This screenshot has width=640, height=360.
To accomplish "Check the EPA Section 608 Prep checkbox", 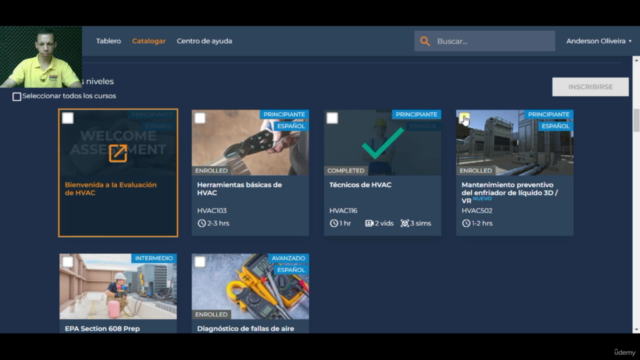I will pos(68,262).
